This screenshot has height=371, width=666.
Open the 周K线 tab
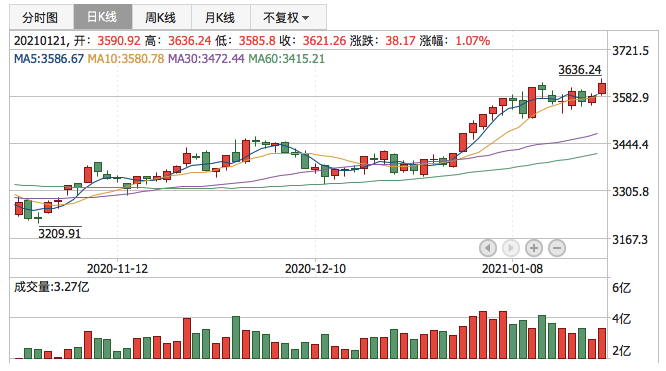pos(161,17)
